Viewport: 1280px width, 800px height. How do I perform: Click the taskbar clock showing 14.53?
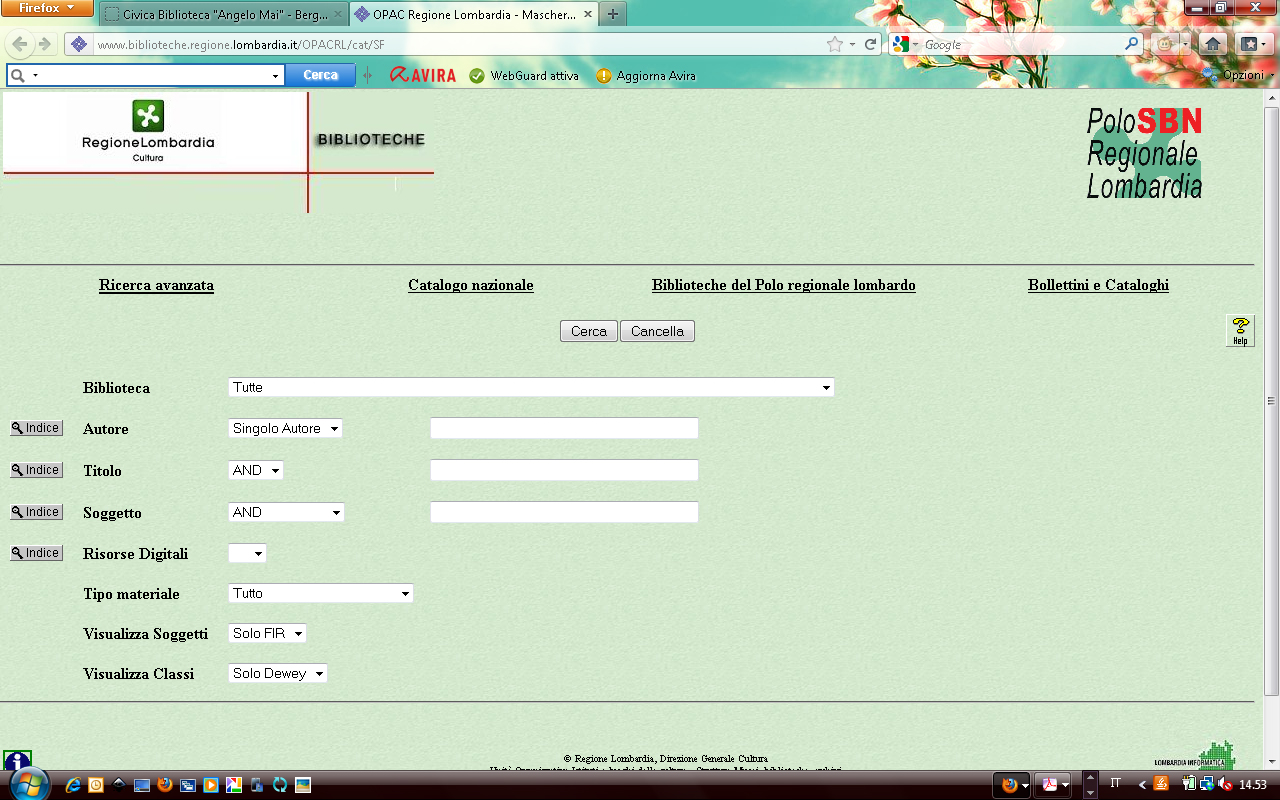click(x=1253, y=785)
